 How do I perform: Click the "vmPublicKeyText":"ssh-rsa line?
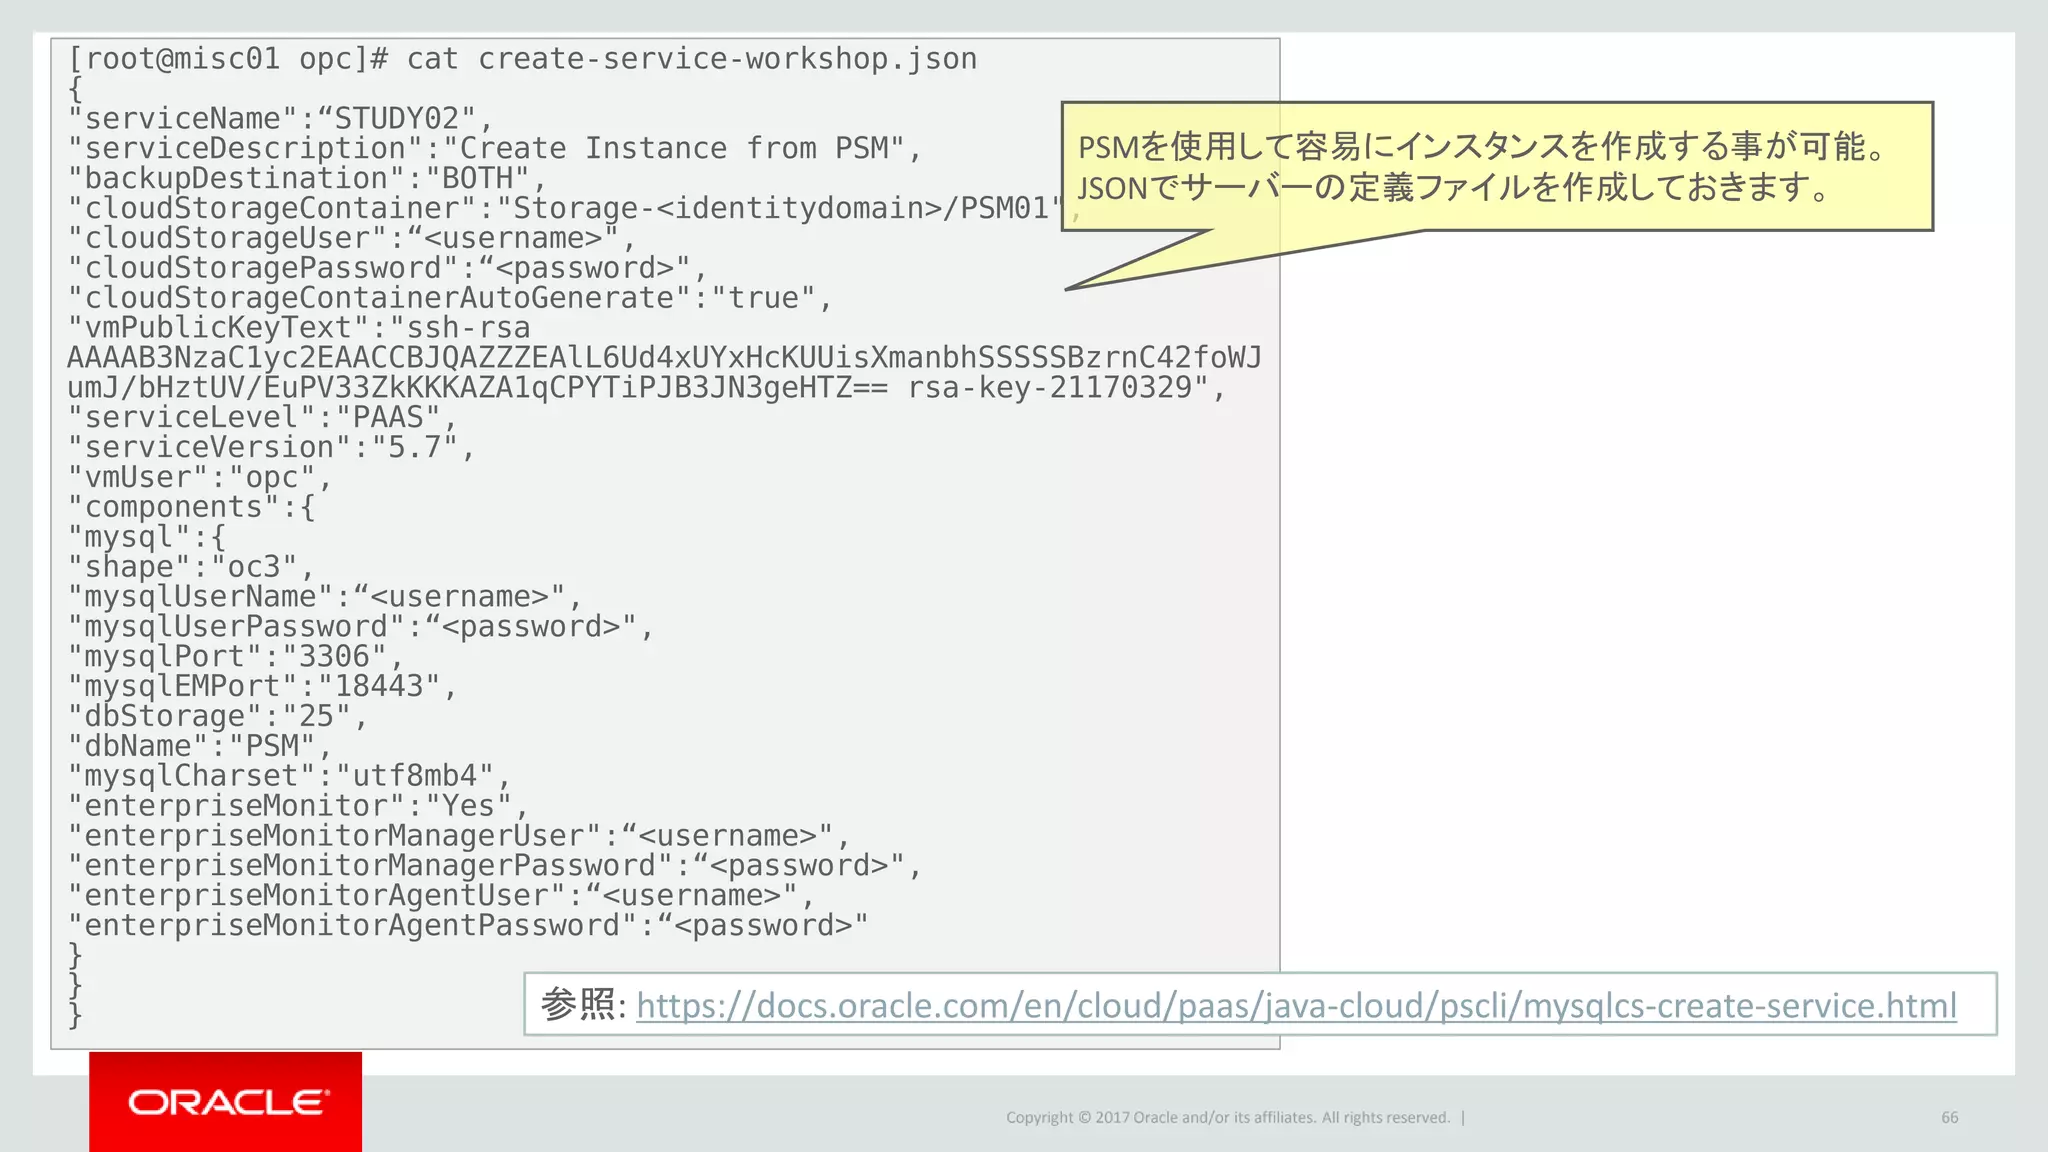(x=299, y=329)
